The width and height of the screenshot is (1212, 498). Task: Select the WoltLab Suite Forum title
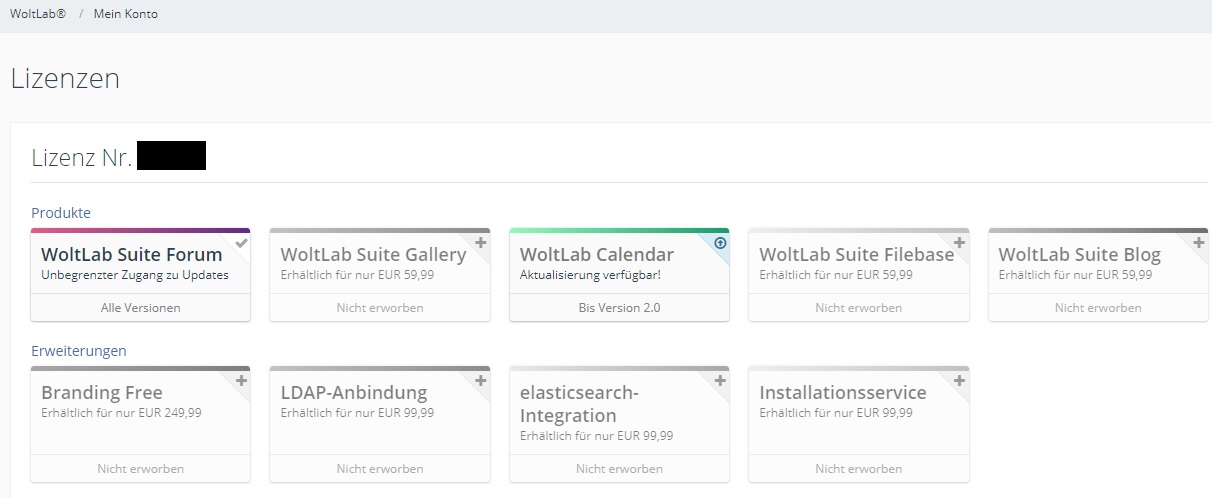131,255
